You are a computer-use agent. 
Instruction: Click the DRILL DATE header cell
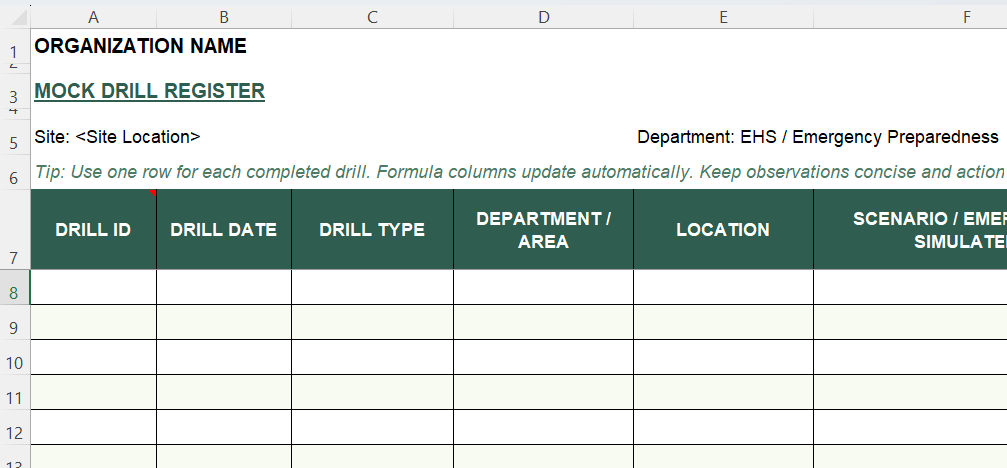224,230
